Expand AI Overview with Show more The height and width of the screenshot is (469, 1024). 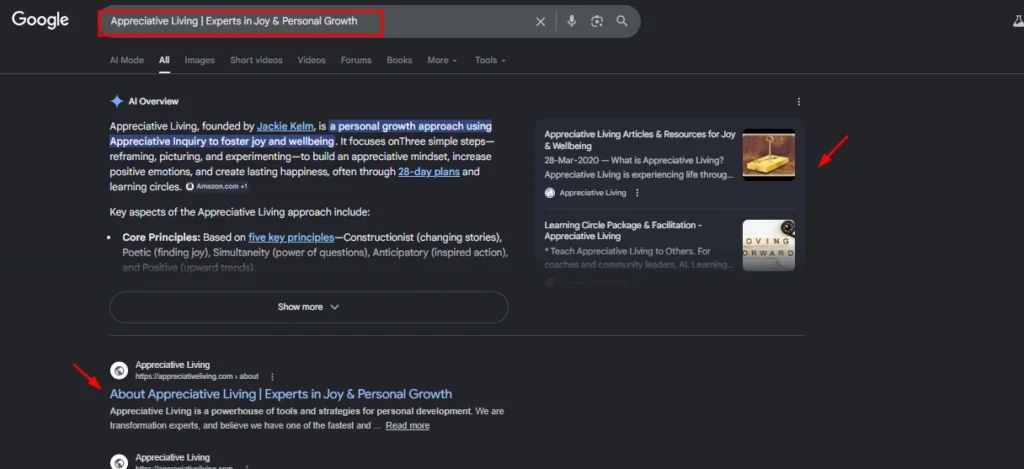308,307
